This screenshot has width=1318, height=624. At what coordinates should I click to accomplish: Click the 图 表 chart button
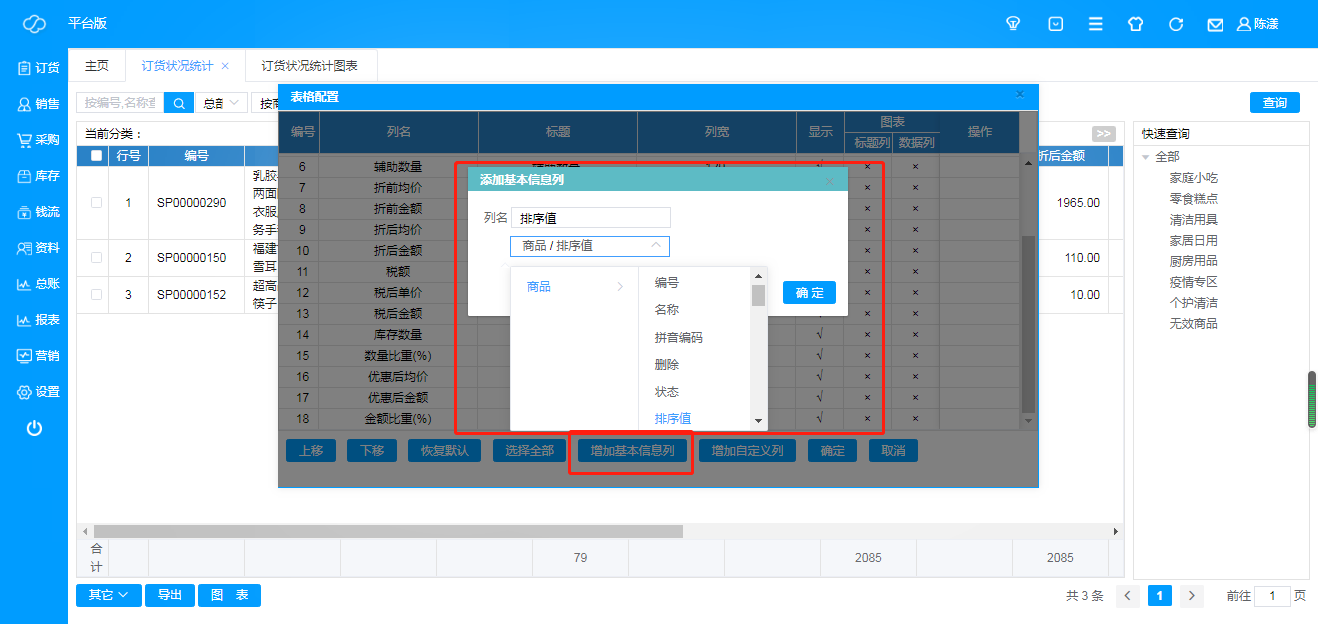[229, 595]
